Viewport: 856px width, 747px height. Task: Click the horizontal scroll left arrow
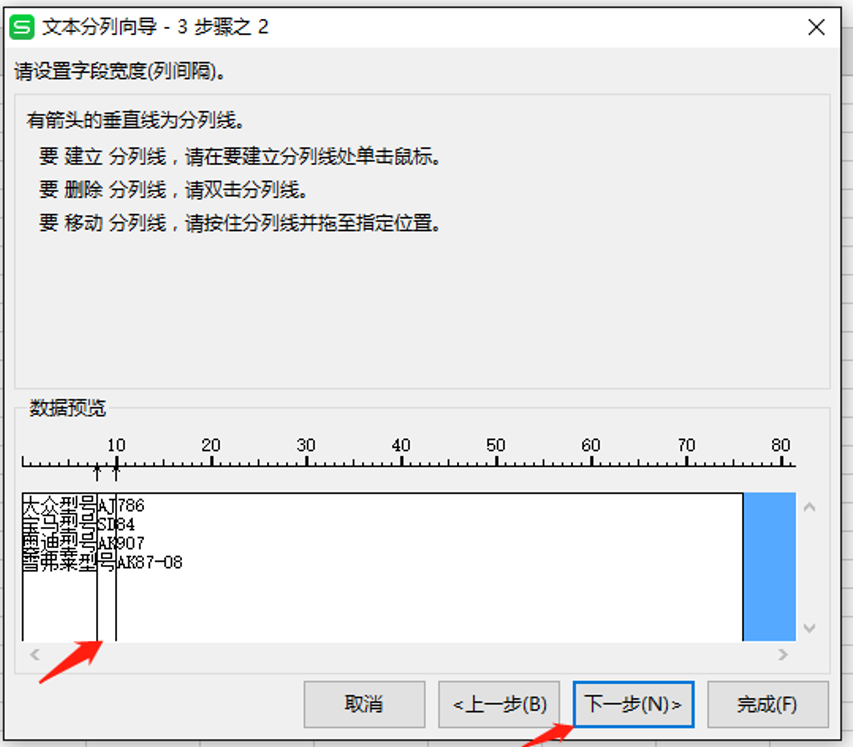(35, 654)
